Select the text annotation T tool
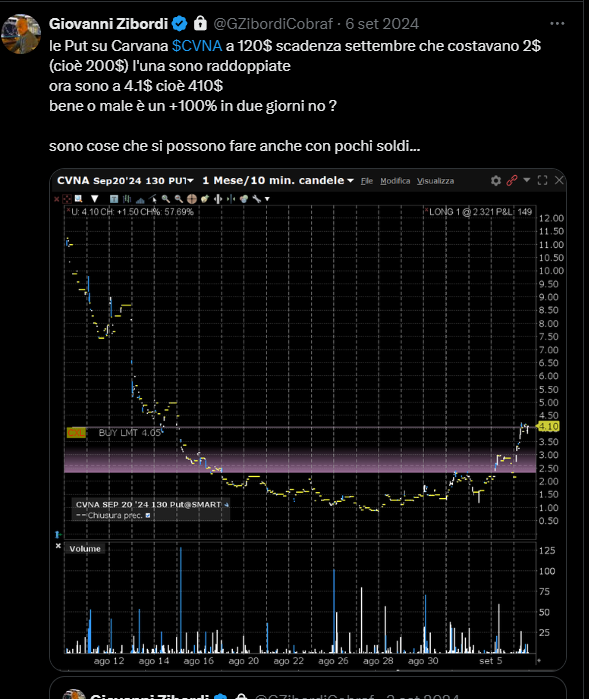 (114, 199)
